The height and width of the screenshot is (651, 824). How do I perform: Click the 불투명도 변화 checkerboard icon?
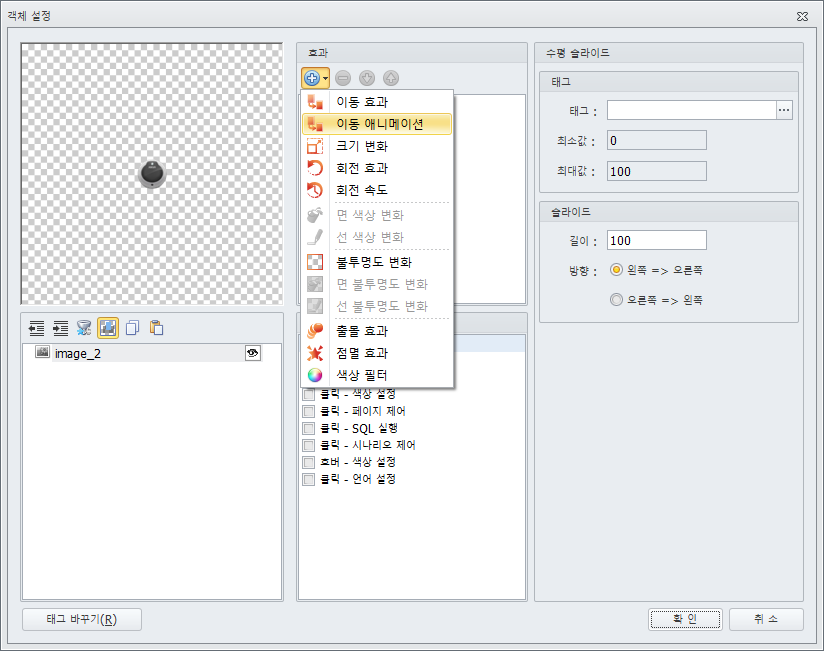pos(315,262)
